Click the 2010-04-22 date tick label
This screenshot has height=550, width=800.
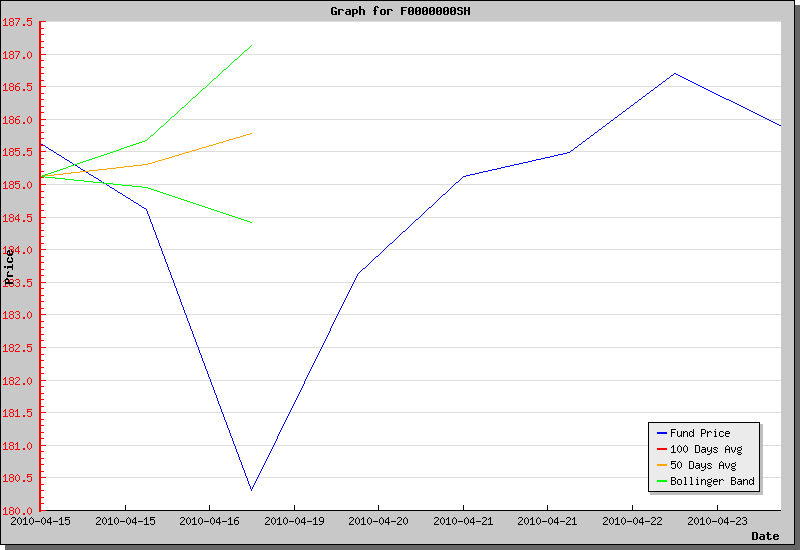coord(633,521)
